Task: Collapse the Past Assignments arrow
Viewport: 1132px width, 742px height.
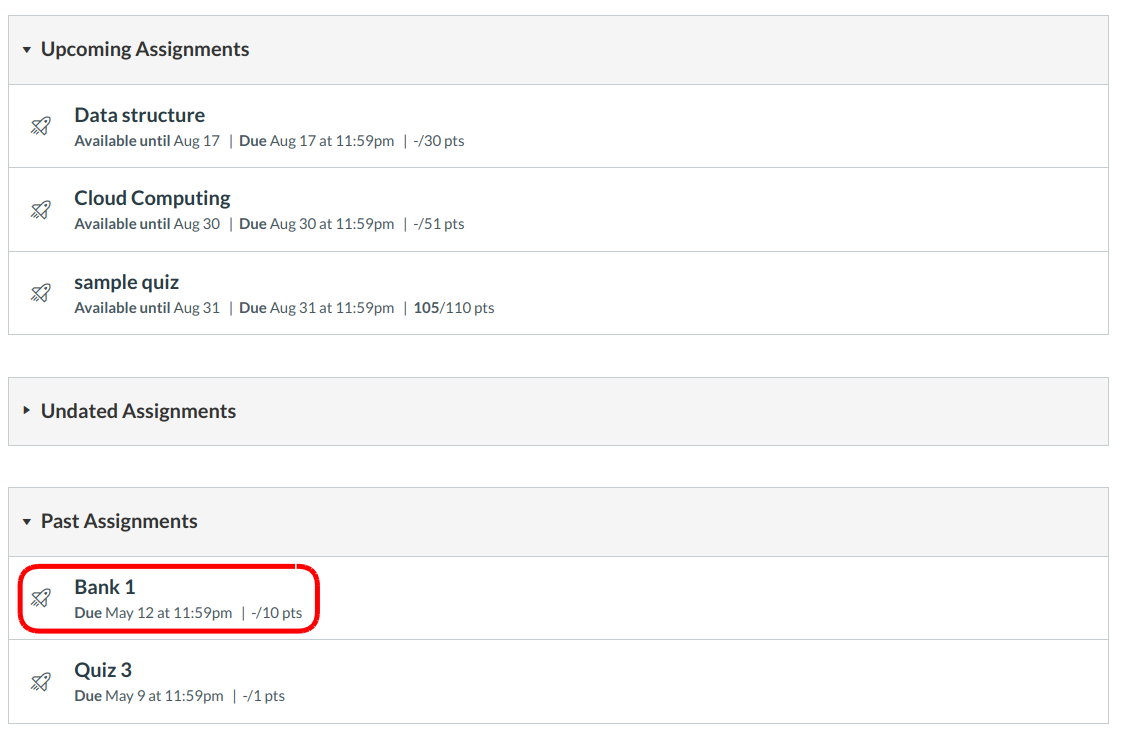Action: tap(27, 522)
